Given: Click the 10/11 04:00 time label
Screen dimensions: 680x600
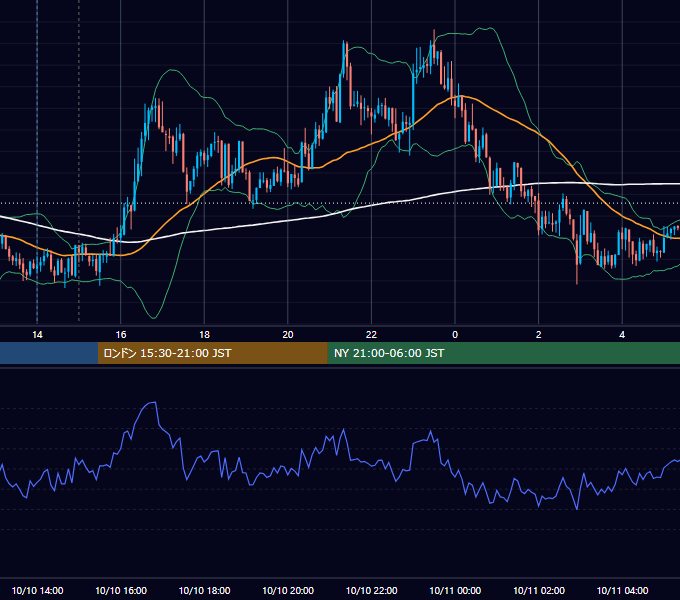Looking at the screenshot, I should [622, 590].
